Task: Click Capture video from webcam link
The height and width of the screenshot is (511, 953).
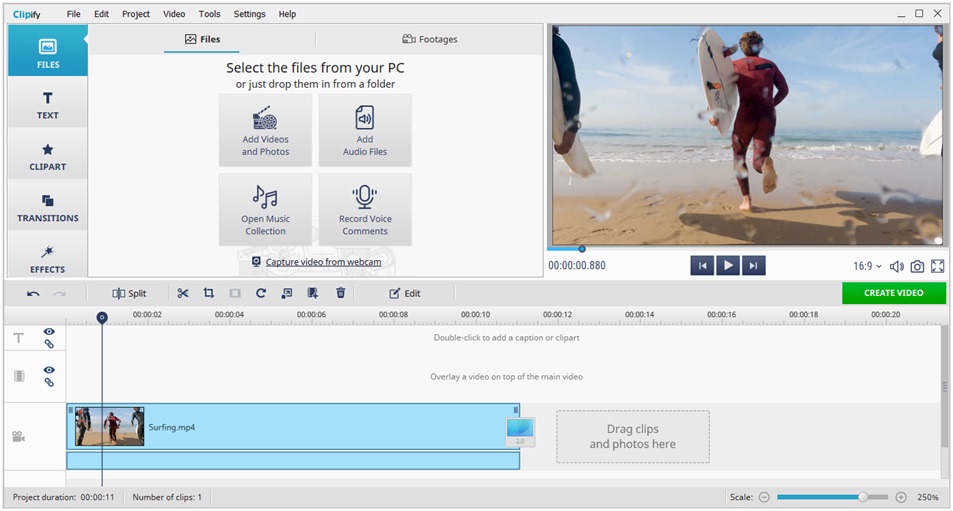Action: click(323, 262)
